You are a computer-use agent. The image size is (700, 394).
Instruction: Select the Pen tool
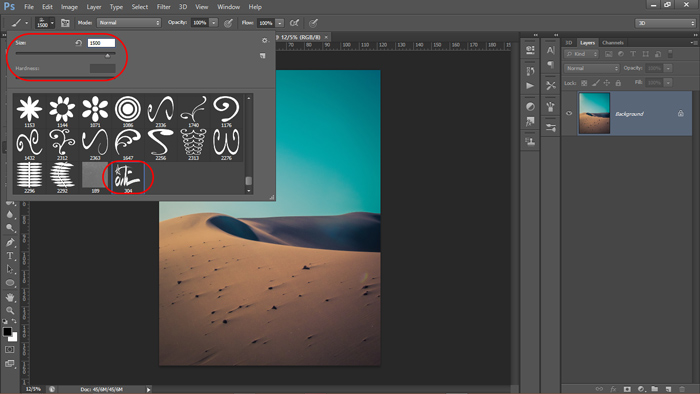(10, 242)
